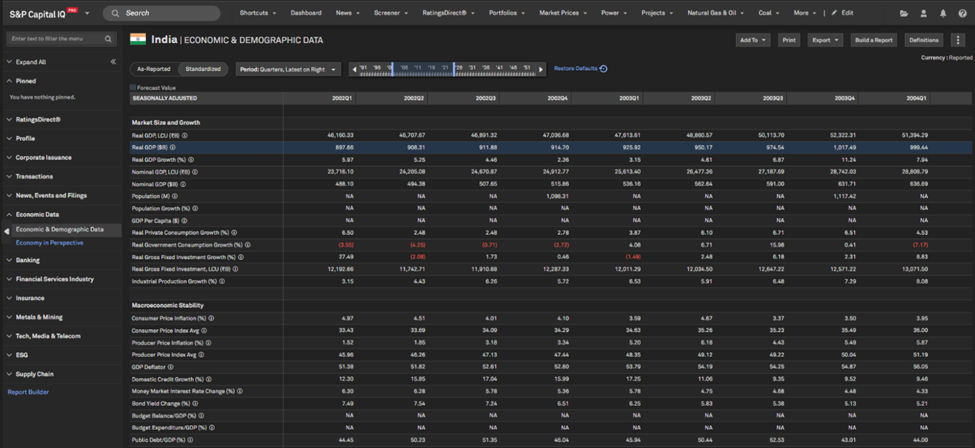Open the Add To dropdown

(753, 40)
